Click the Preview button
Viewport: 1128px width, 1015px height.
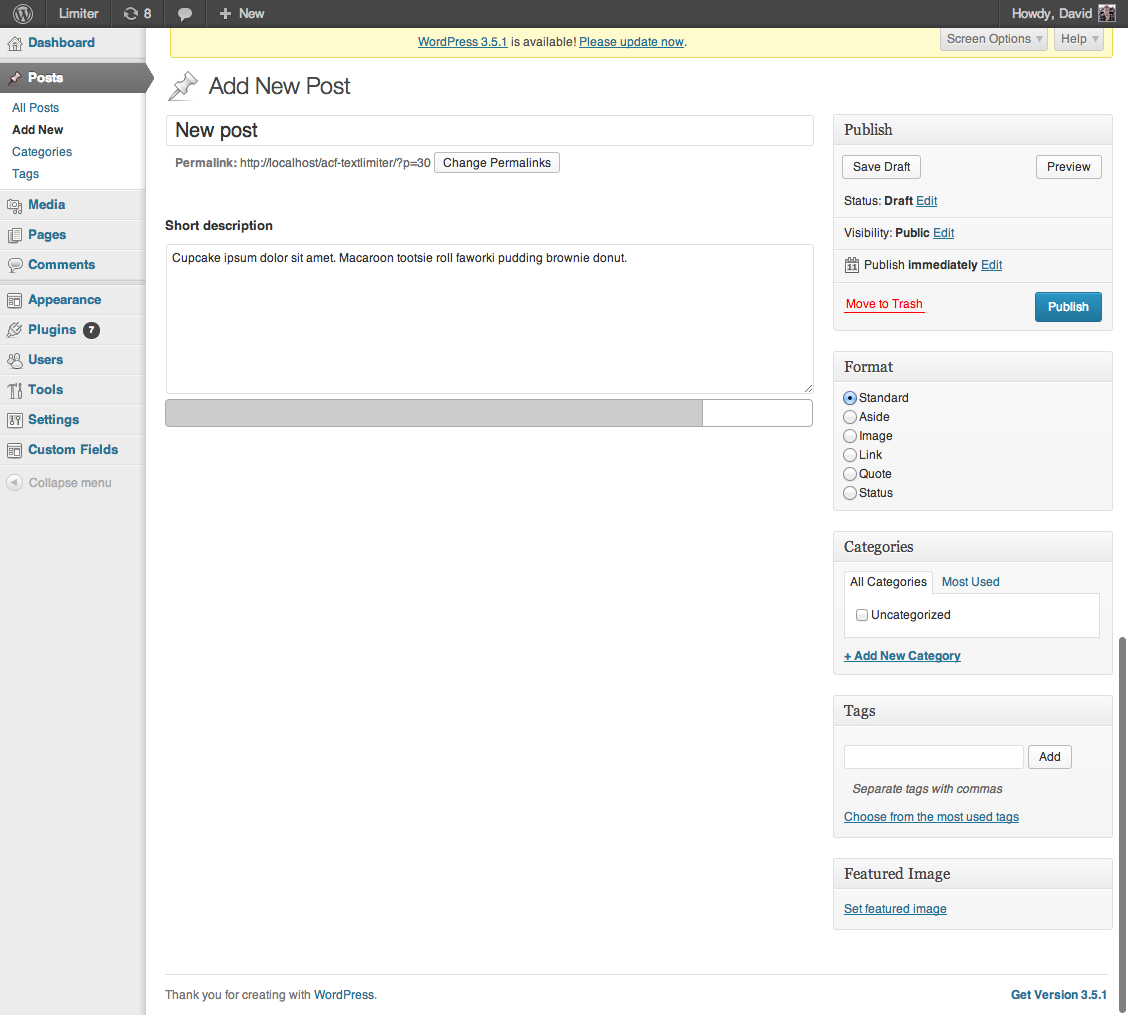coord(1068,167)
